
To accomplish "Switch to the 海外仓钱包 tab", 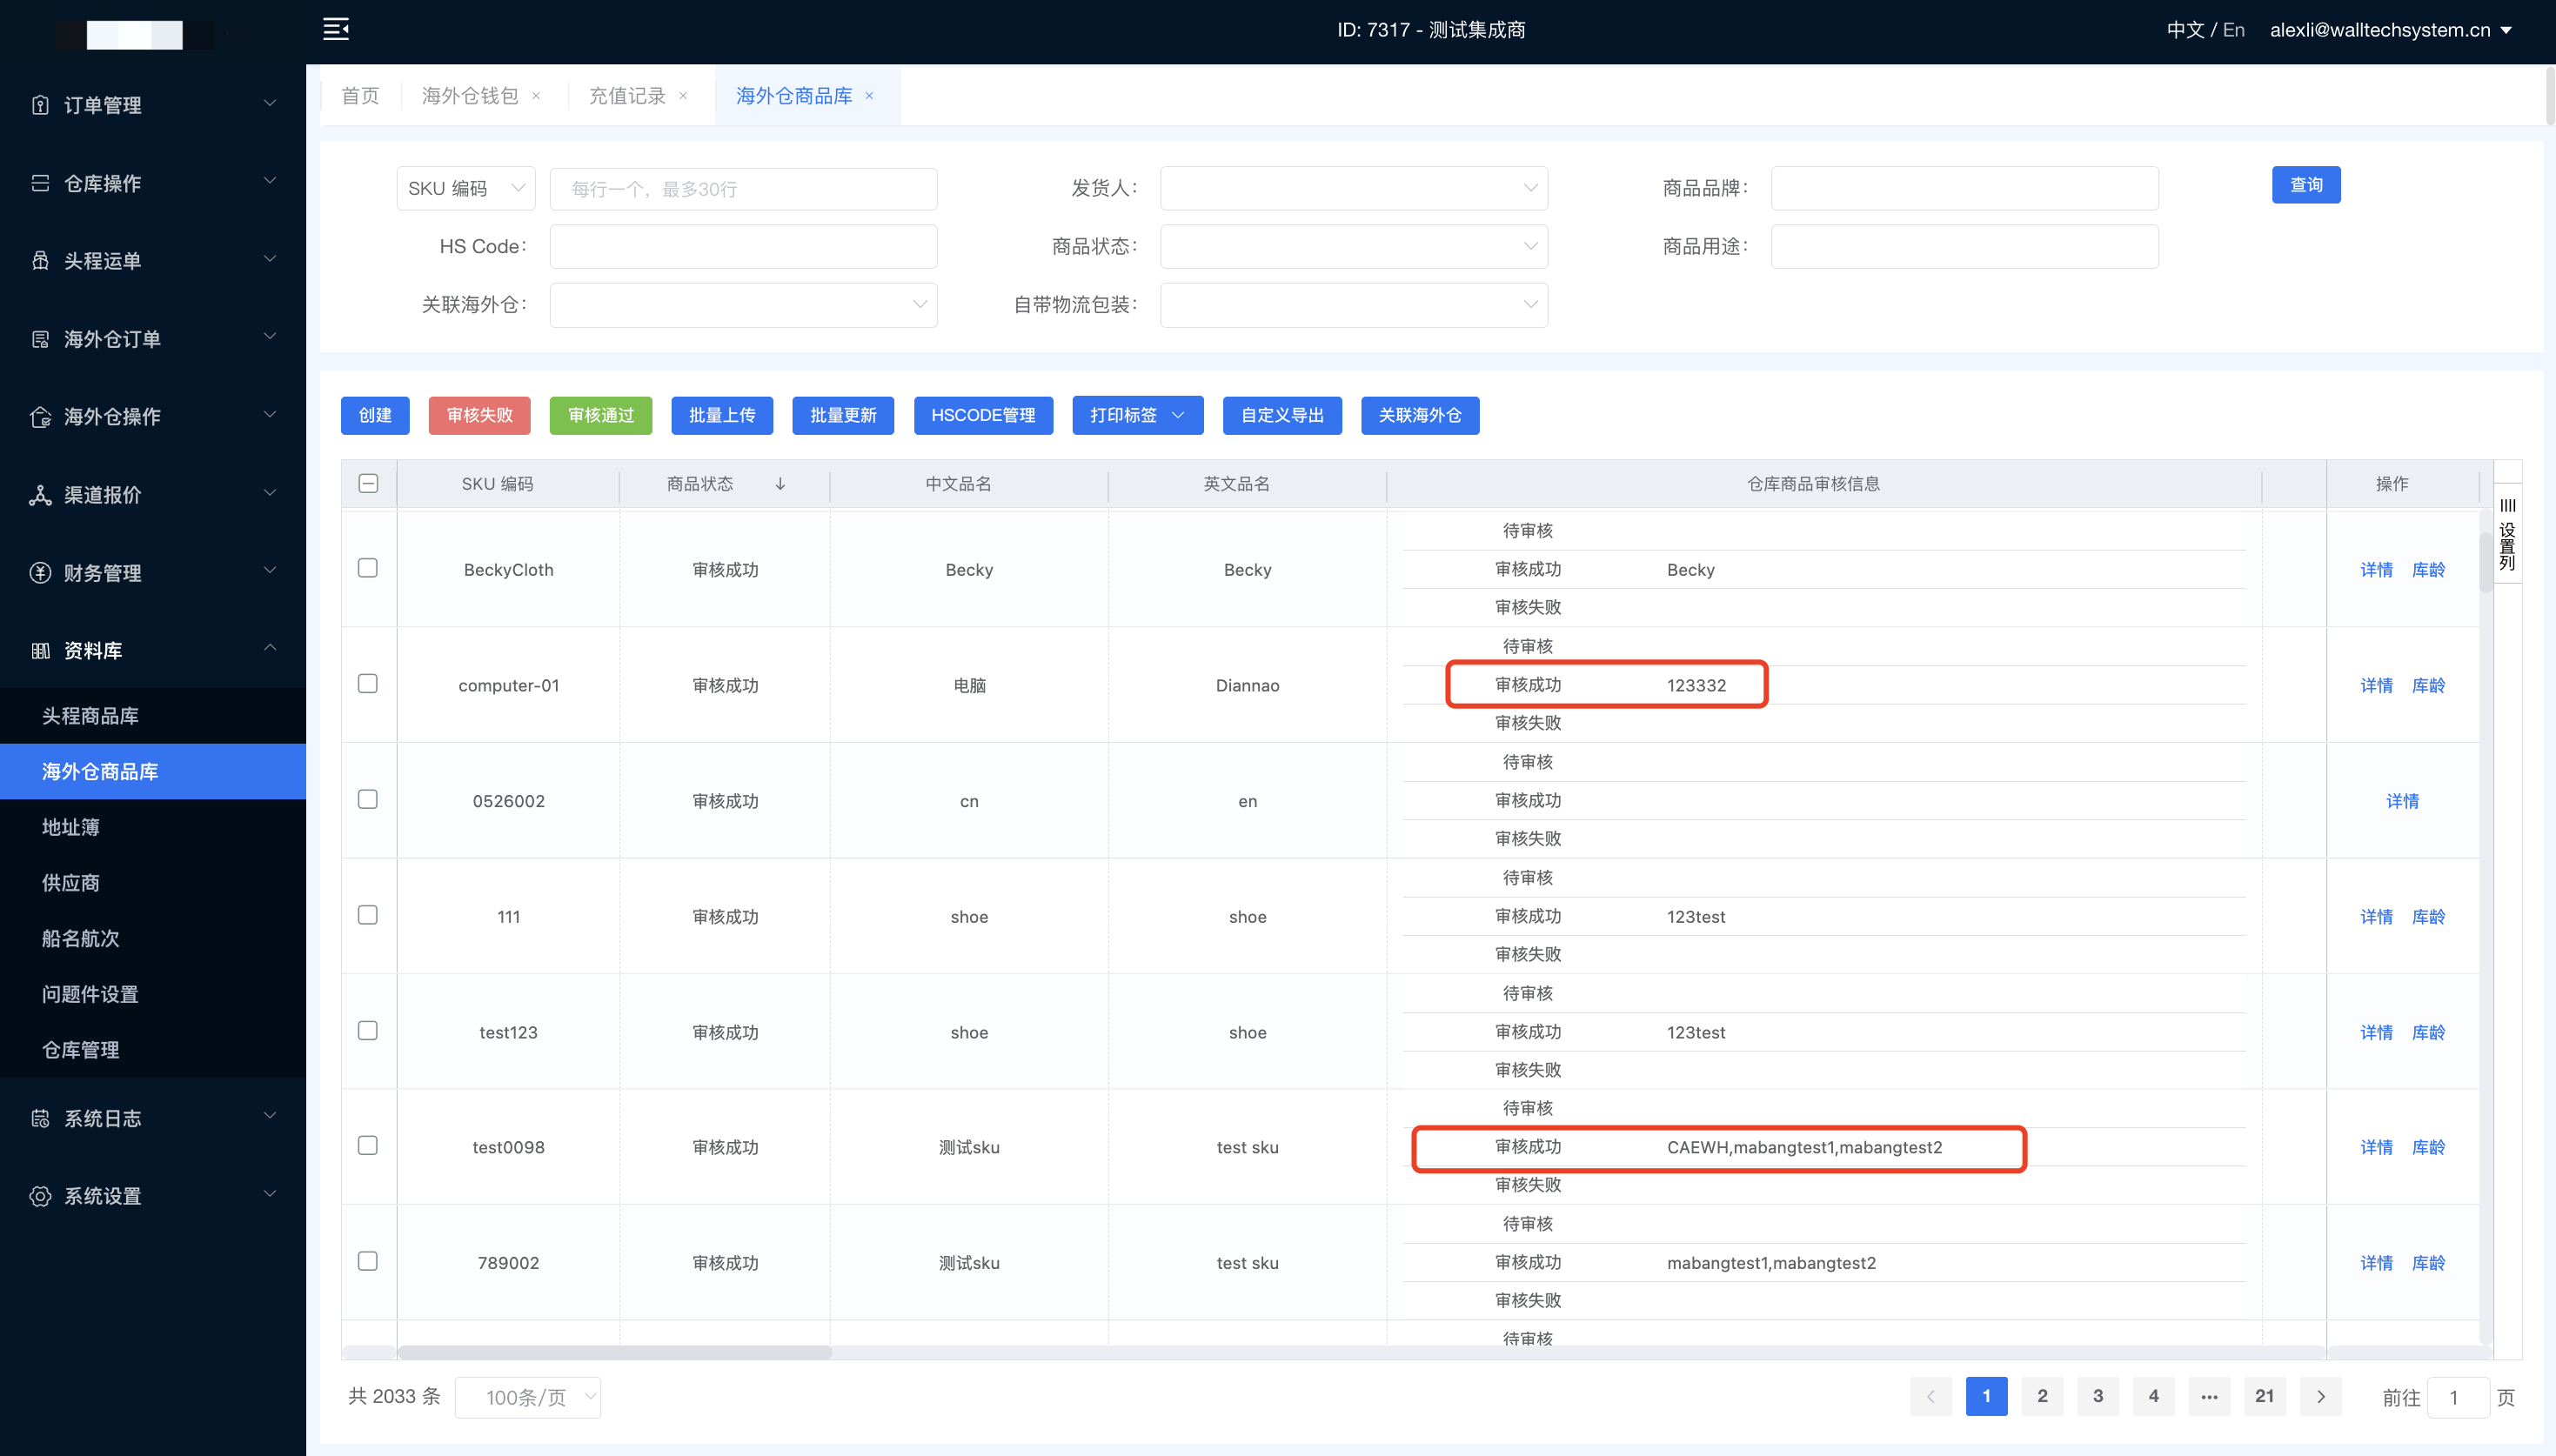I will pyautogui.click(x=470, y=96).
